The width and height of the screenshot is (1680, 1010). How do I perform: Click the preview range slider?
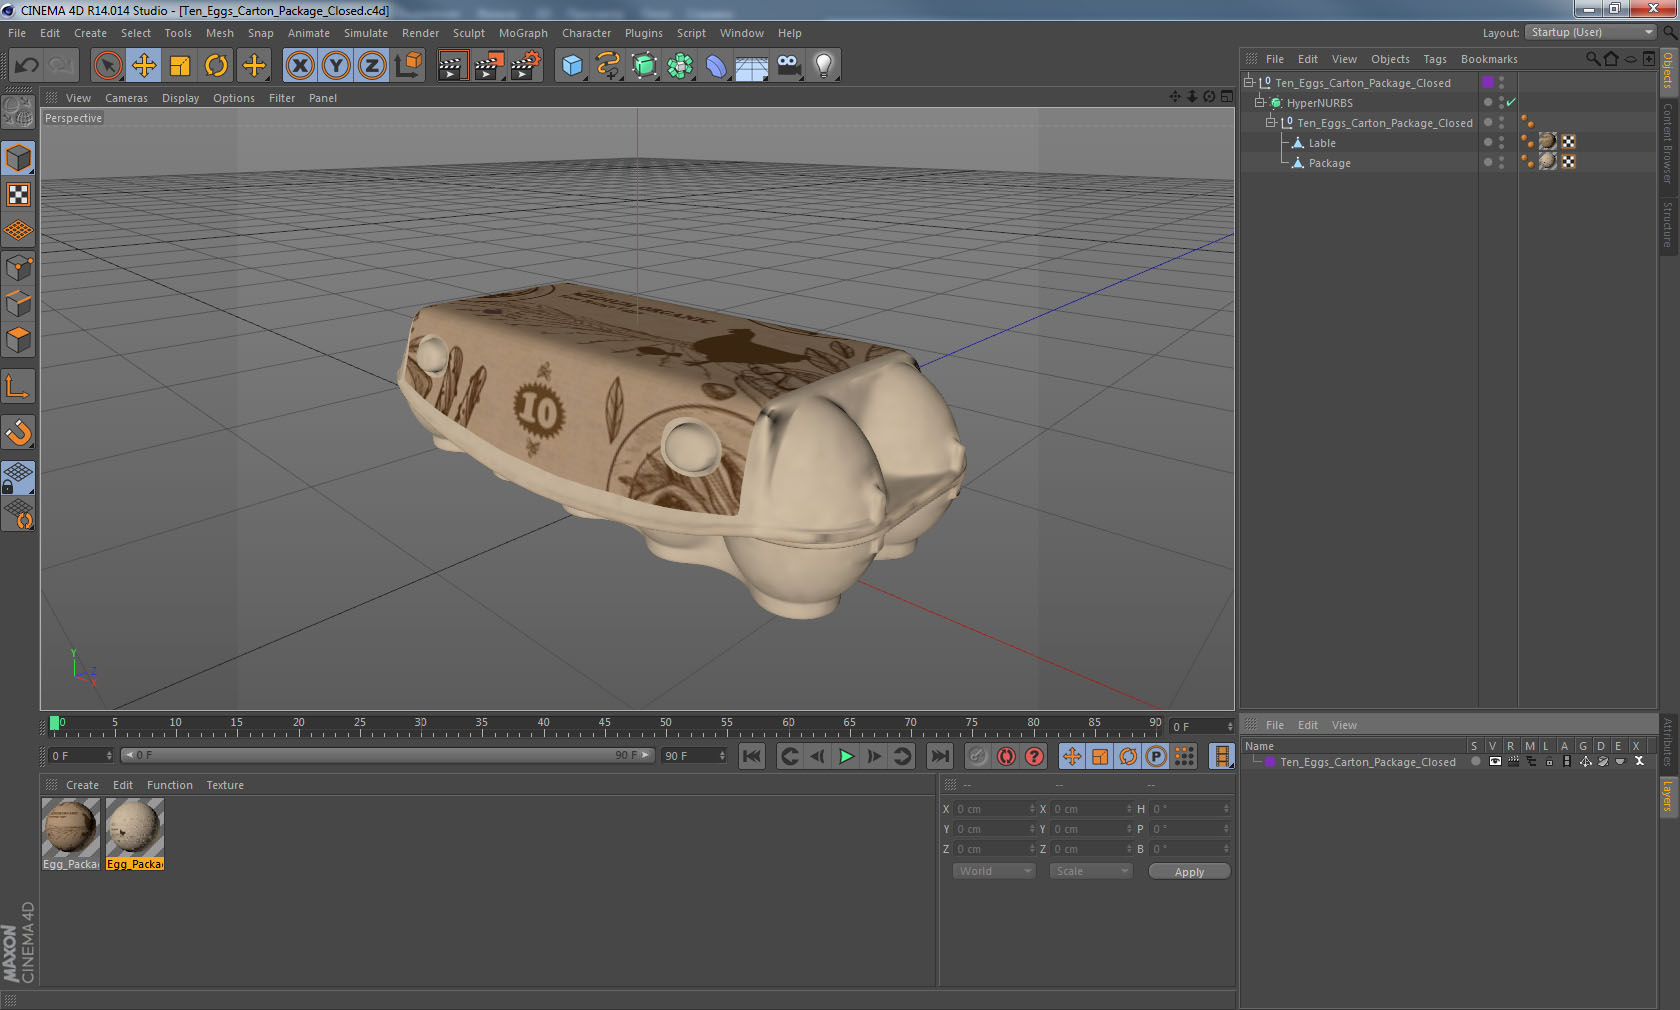(387, 755)
